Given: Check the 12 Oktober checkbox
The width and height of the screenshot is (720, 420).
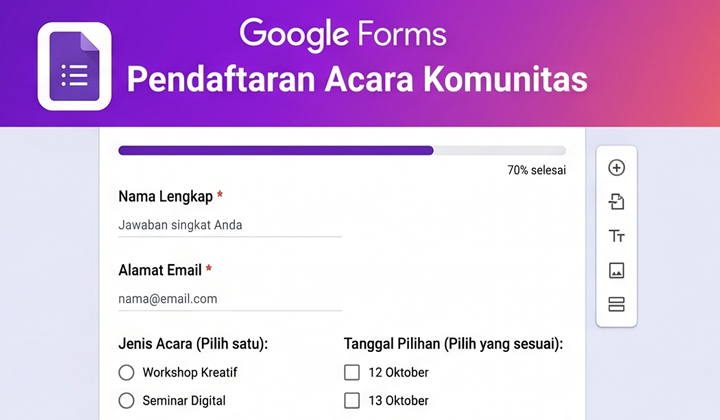Looking at the screenshot, I should 352,373.
